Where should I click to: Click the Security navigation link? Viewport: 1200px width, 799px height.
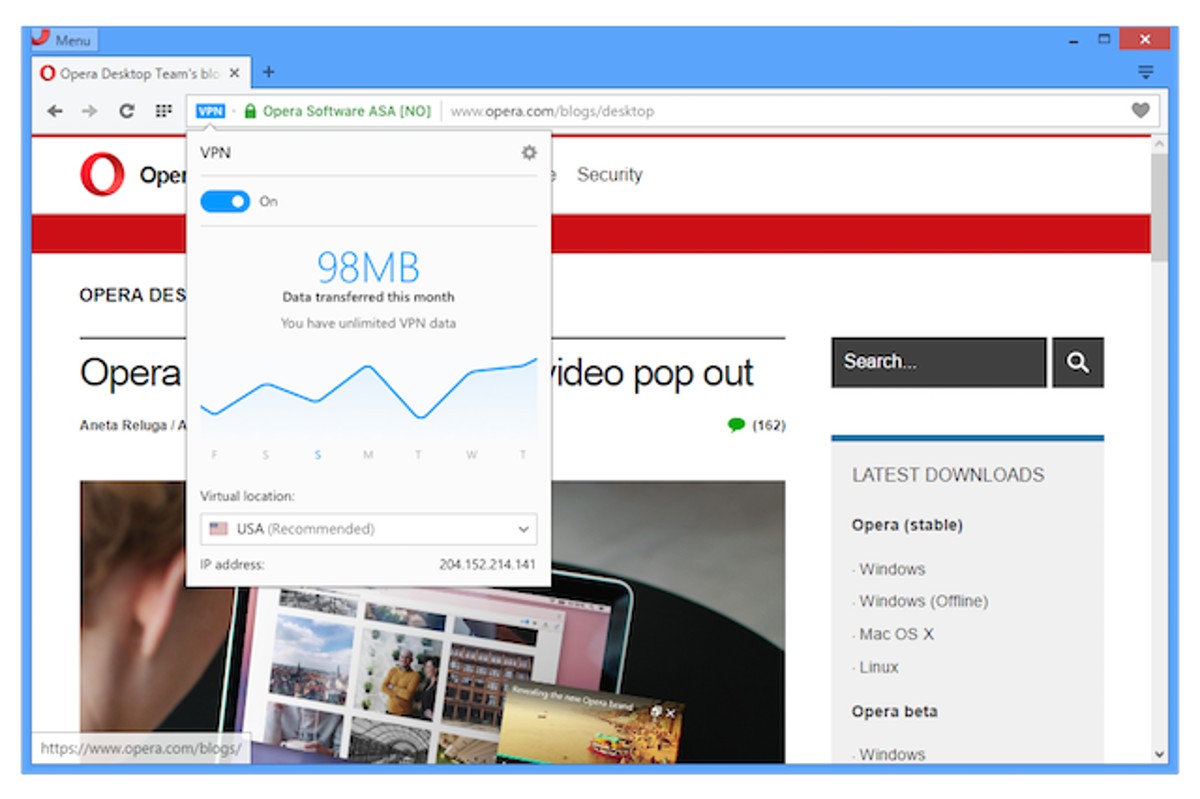pyautogui.click(x=609, y=175)
